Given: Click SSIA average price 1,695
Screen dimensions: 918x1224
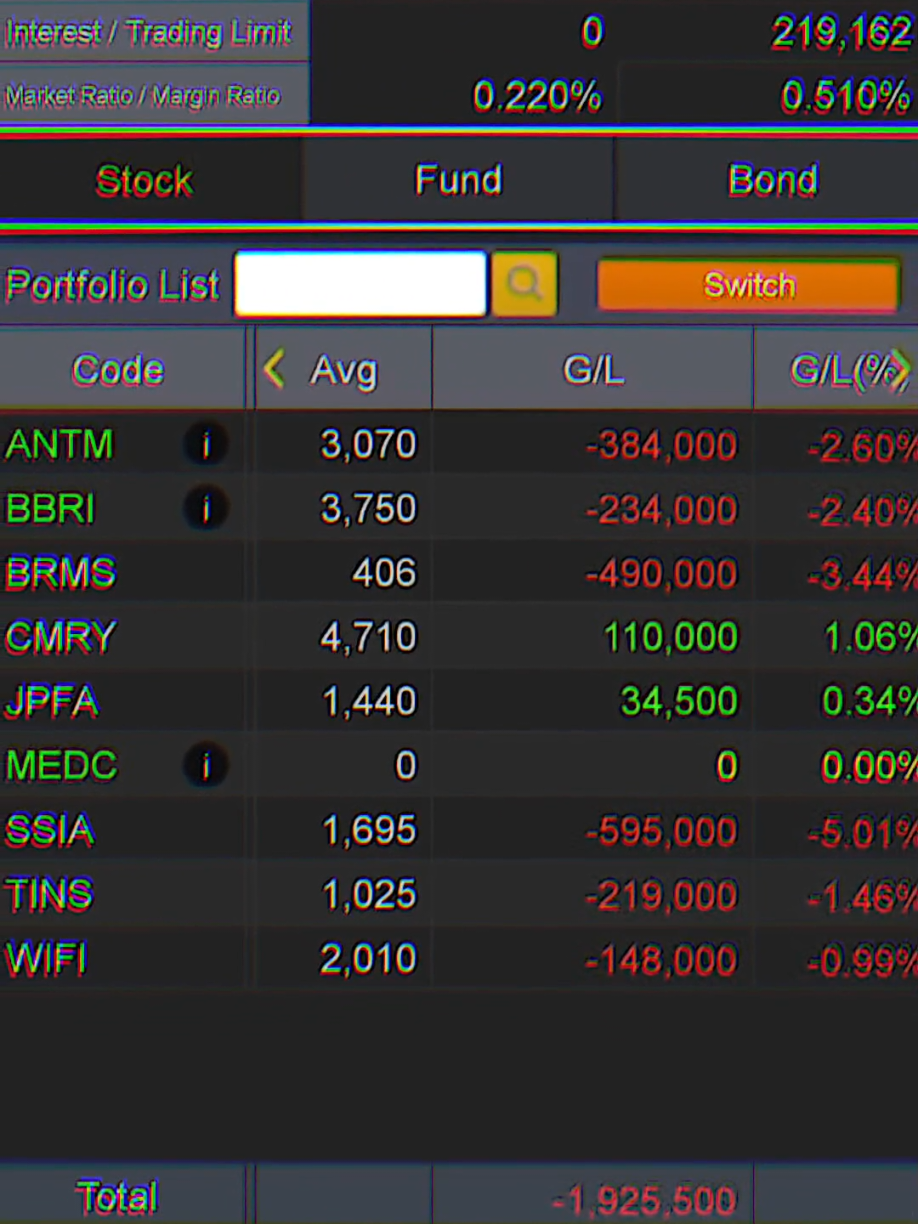Looking at the screenshot, I should click(x=368, y=830).
